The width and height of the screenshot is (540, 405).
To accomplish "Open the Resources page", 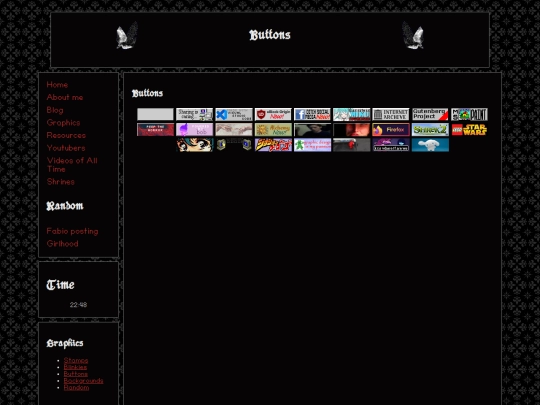I will point(66,135).
